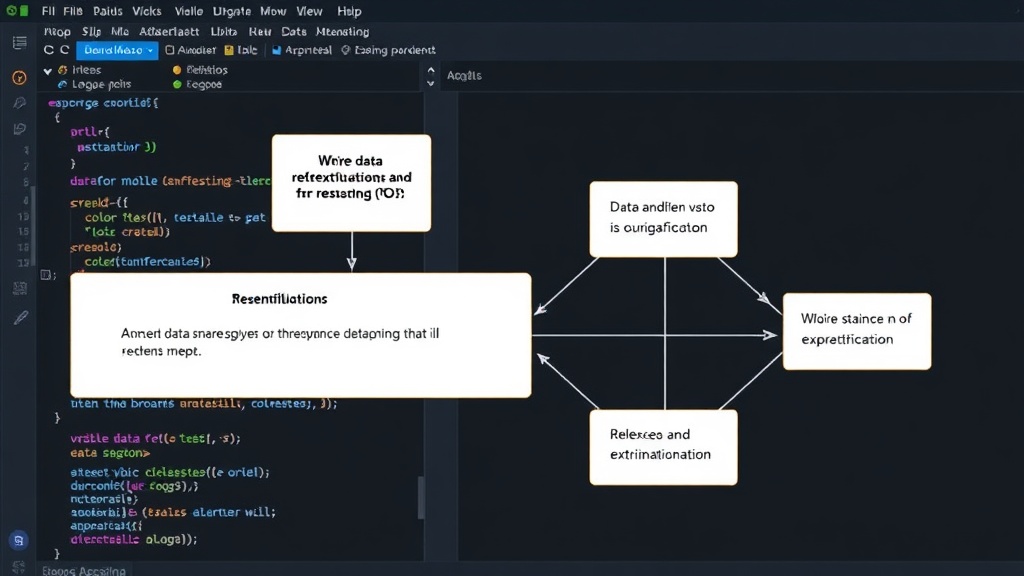Image resolution: width=1024 pixels, height=576 pixels.
Task: Open the blue DanidMazo dropdown
Action: pyautogui.click(x=117, y=50)
